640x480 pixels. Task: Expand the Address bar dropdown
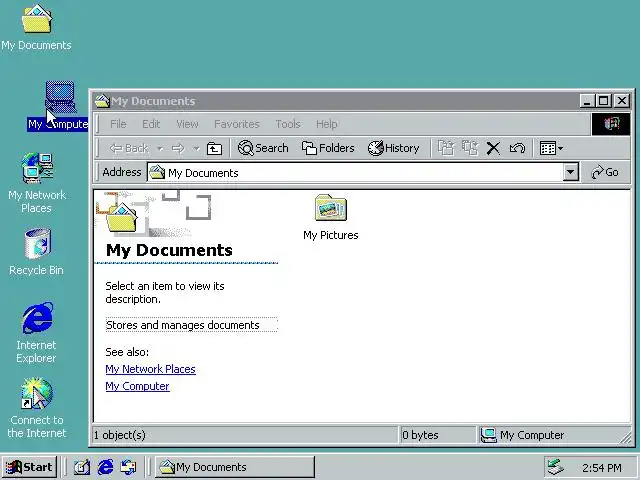click(x=571, y=173)
